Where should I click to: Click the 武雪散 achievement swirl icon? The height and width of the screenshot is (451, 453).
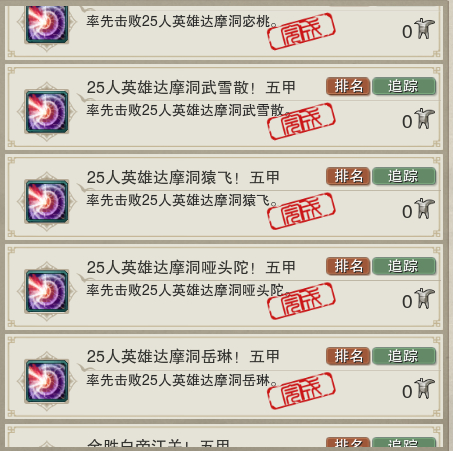(x=47, y=112)
